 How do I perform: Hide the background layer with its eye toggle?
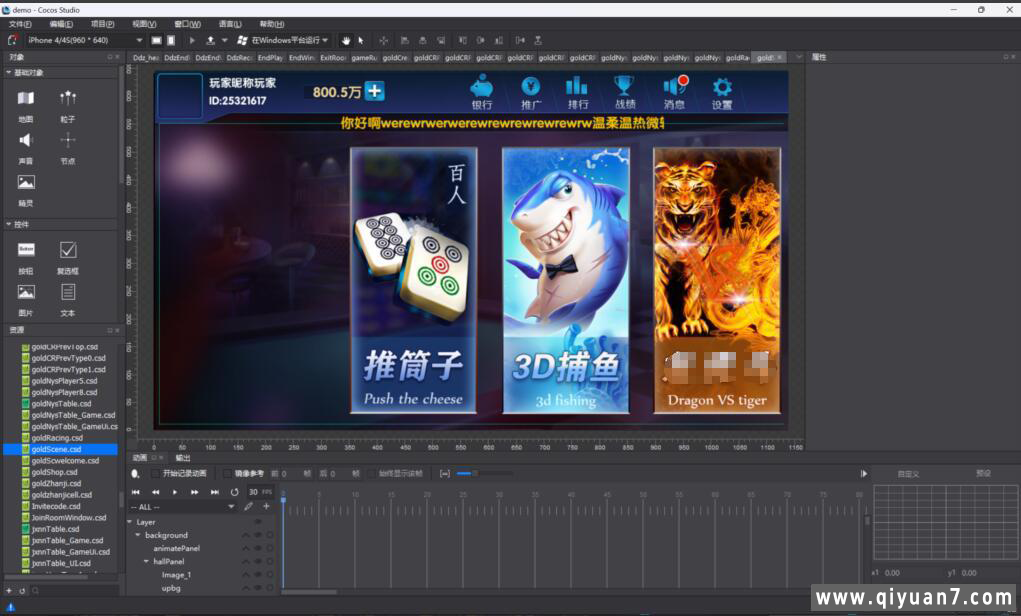[259, 534]
